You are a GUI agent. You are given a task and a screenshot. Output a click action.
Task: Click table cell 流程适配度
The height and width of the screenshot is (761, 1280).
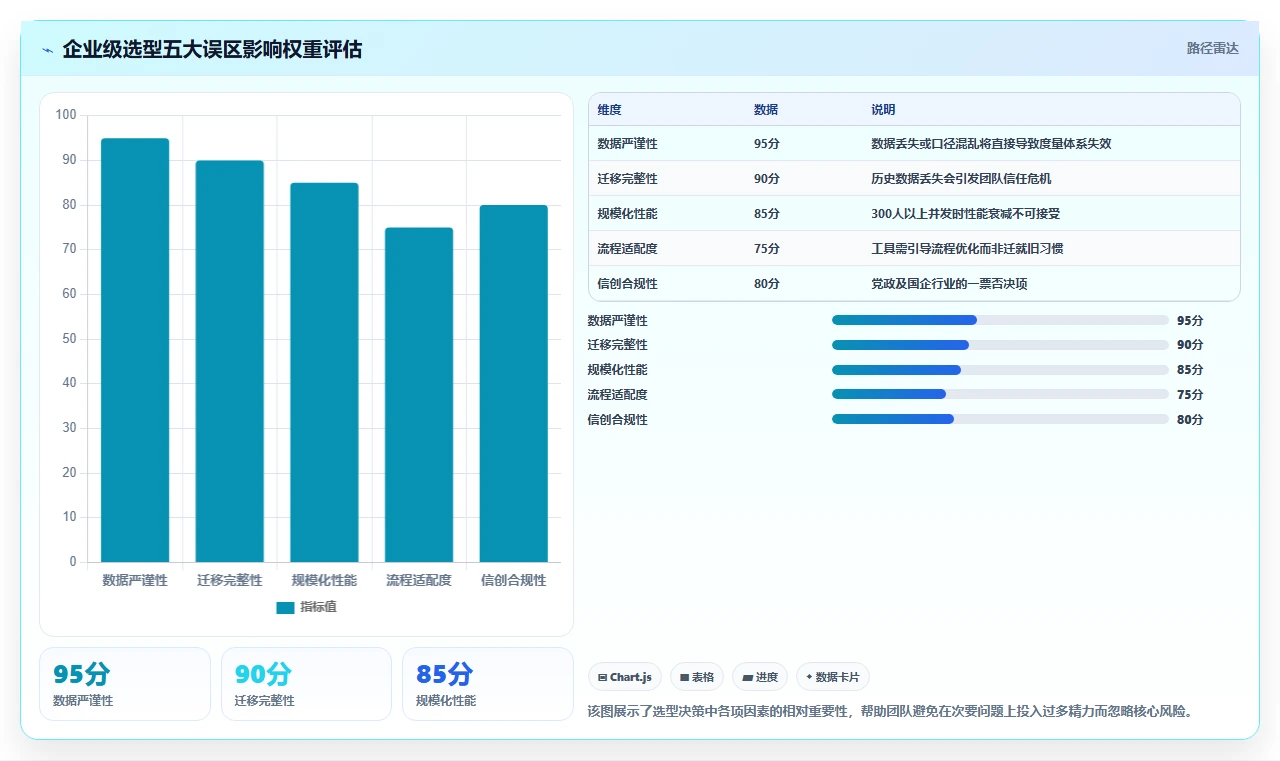628,249
